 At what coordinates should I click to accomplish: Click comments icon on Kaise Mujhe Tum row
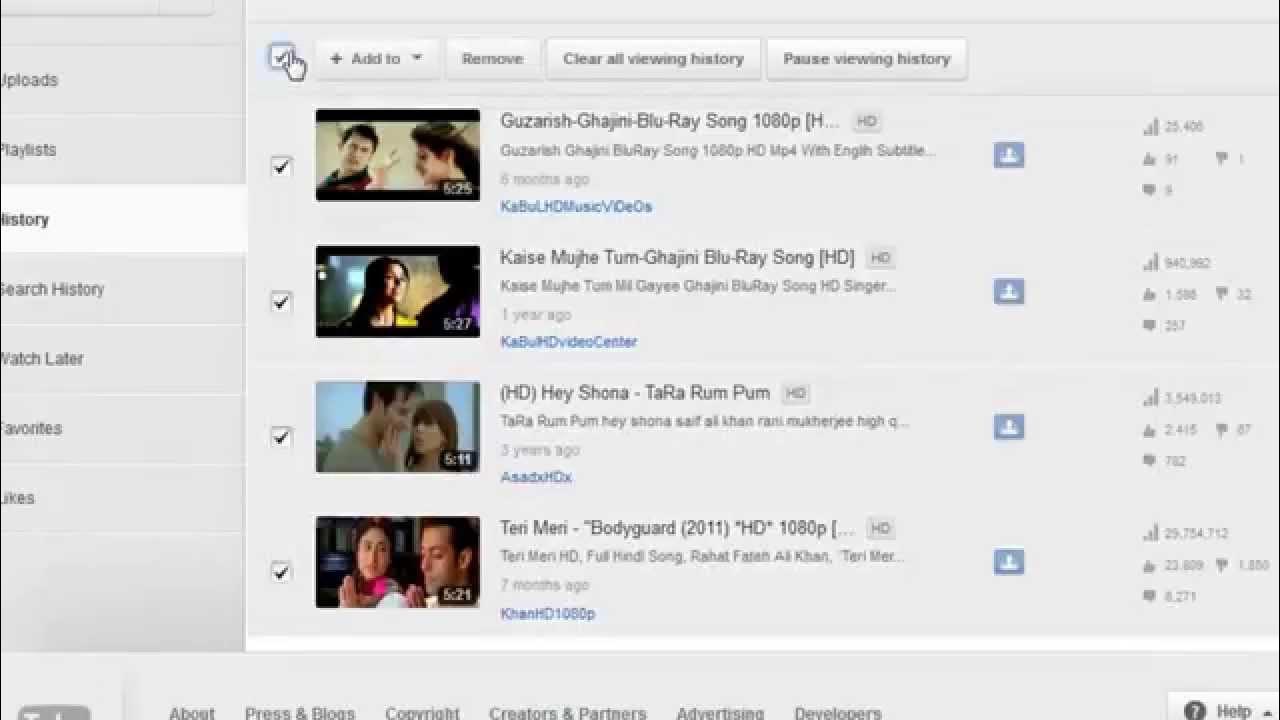coord(1150,325)
